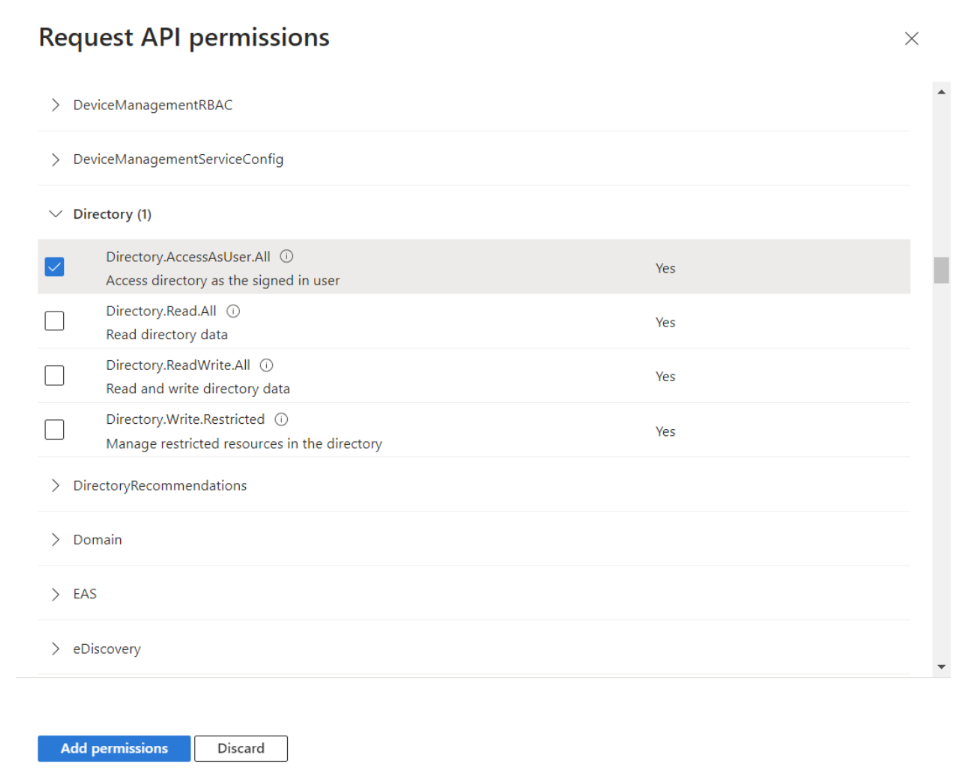
Task: Show info for Directory.Write.Restricted
Action: [x=281, y=419]
